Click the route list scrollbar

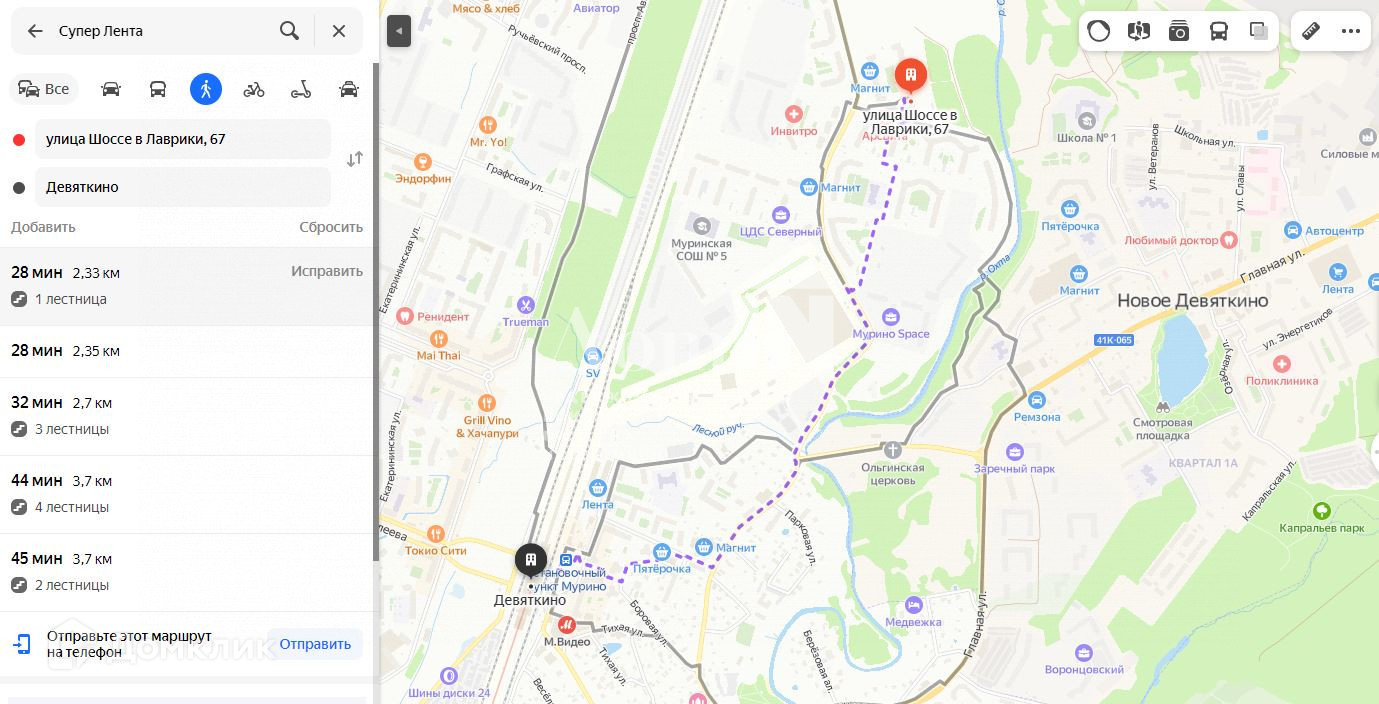pyautogui.click(x=376, y=310)
